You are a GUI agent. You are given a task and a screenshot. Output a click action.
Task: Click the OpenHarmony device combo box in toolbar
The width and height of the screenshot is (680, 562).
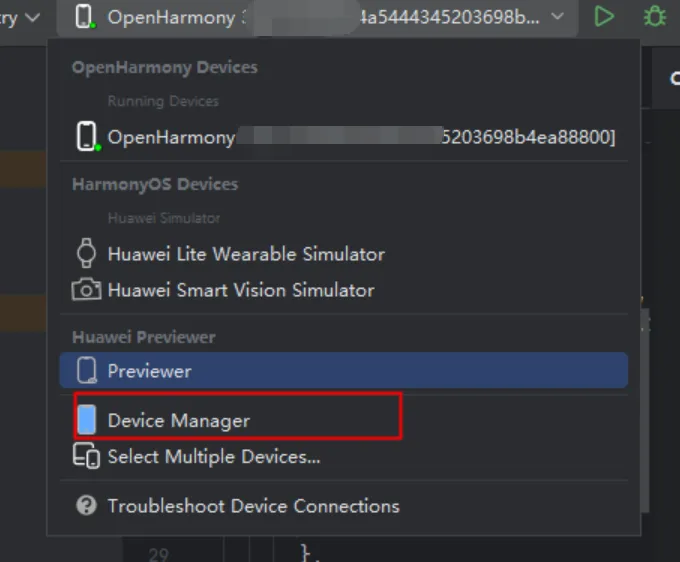click(317, 18)
